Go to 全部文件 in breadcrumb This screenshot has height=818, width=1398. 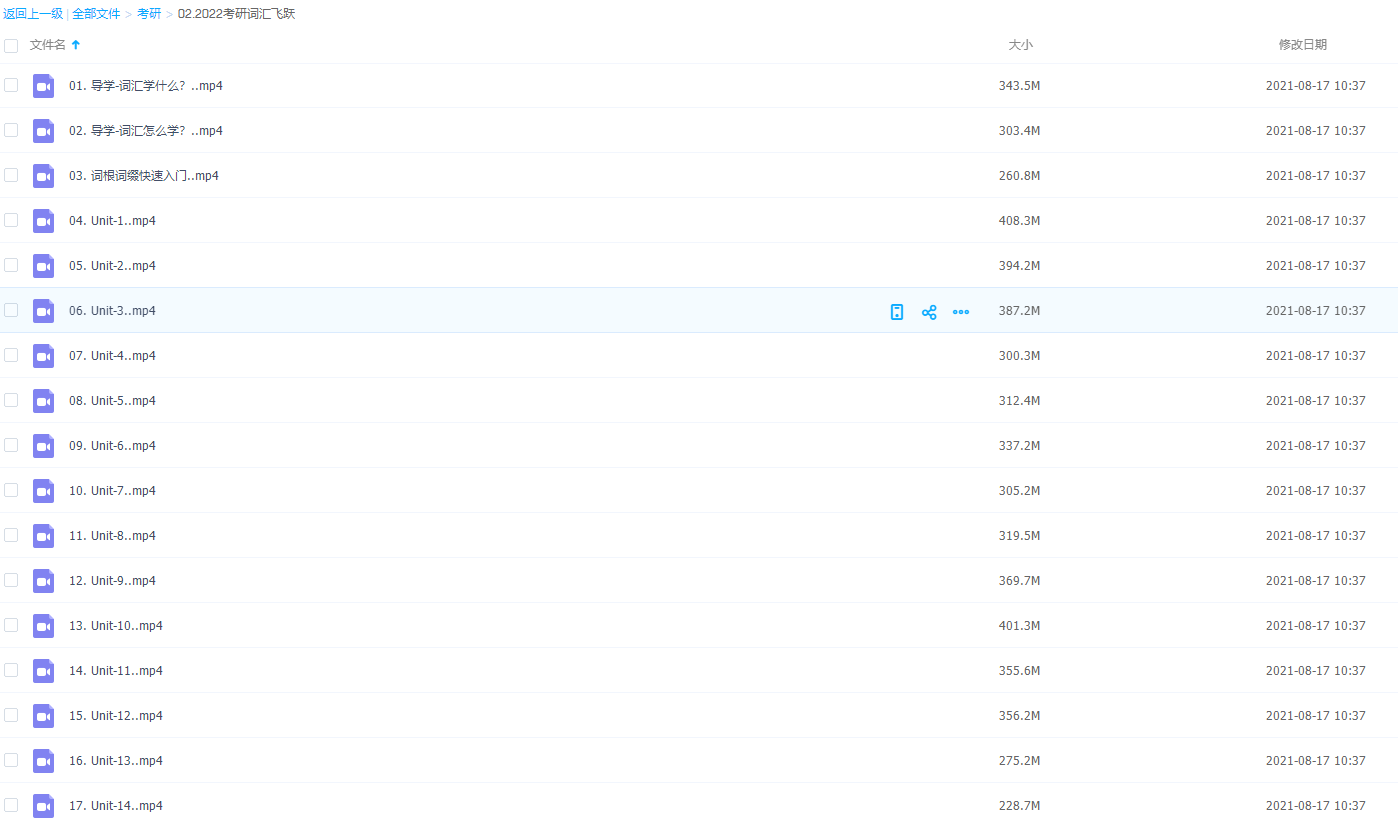[96, 14]
